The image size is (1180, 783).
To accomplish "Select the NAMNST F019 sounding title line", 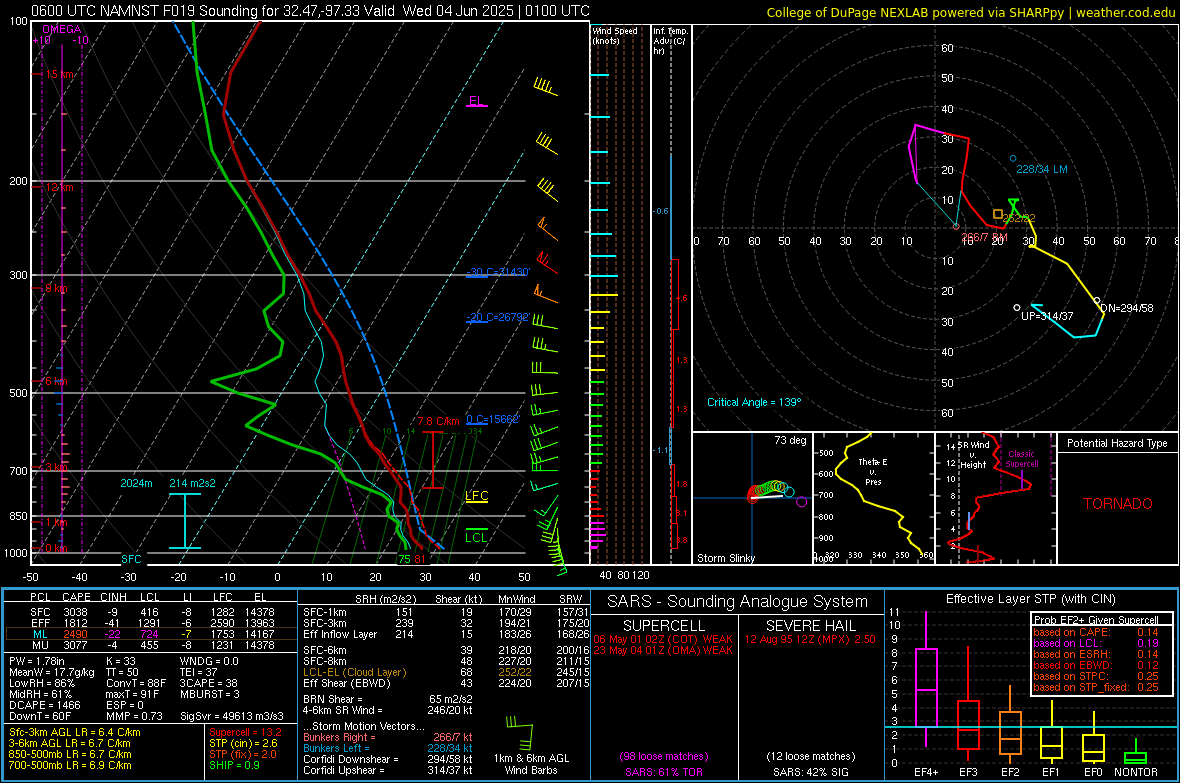I will click(x=310, y=11).
